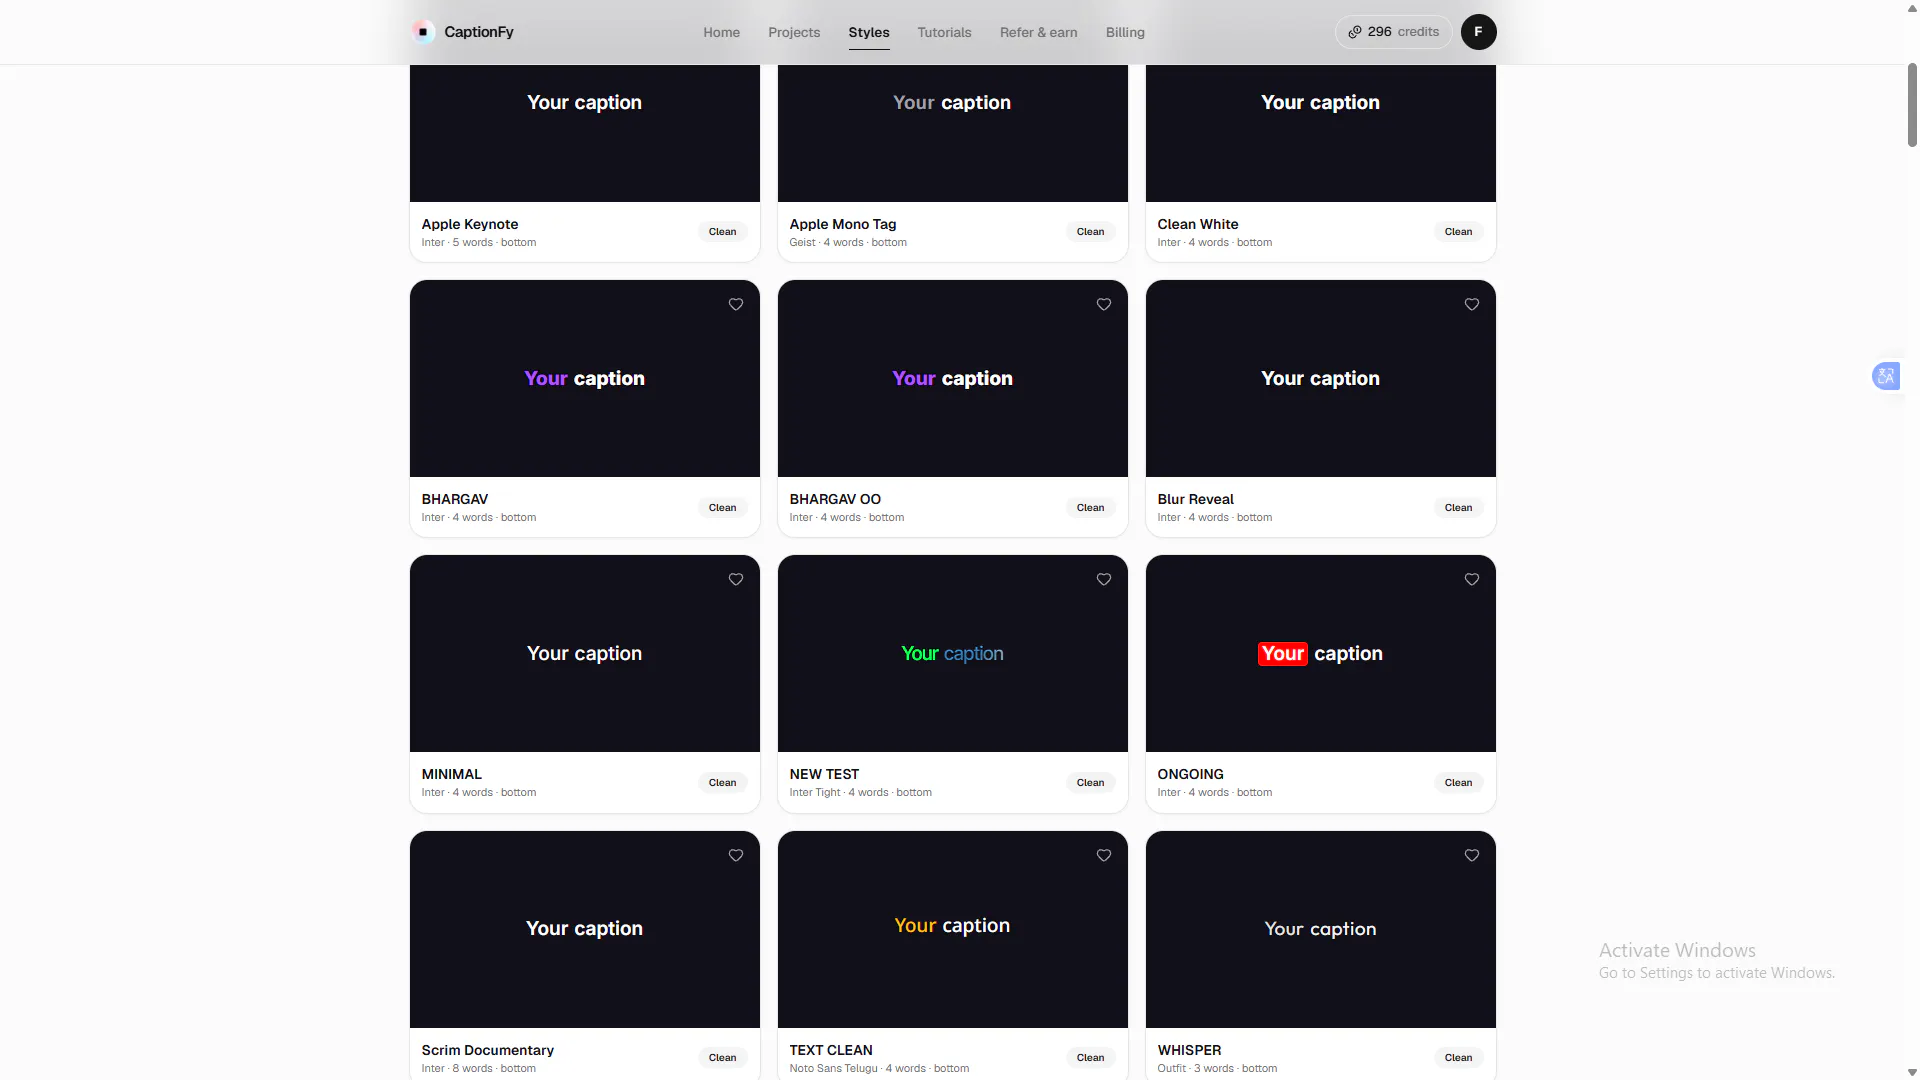
Task: Open the Tutorials tab
Action: point(944,32)
